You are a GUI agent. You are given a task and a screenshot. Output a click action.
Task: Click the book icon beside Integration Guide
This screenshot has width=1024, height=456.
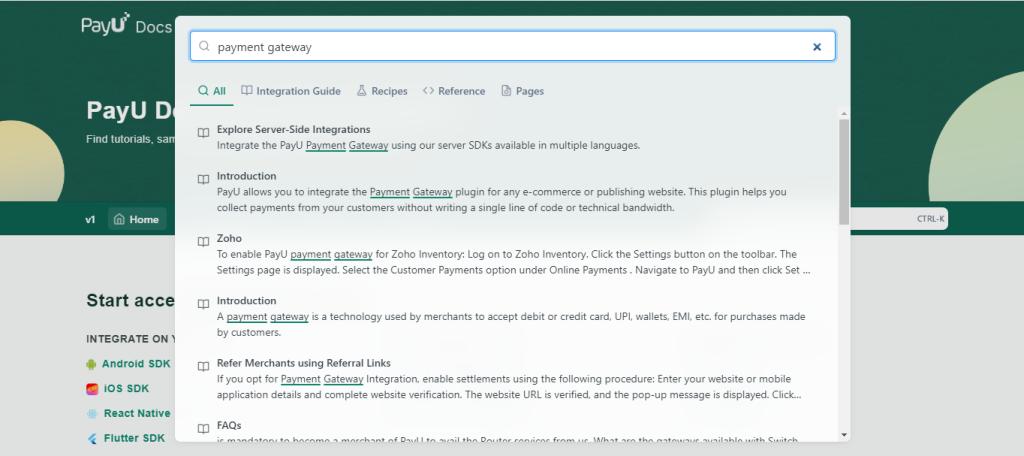coord(246,91)
